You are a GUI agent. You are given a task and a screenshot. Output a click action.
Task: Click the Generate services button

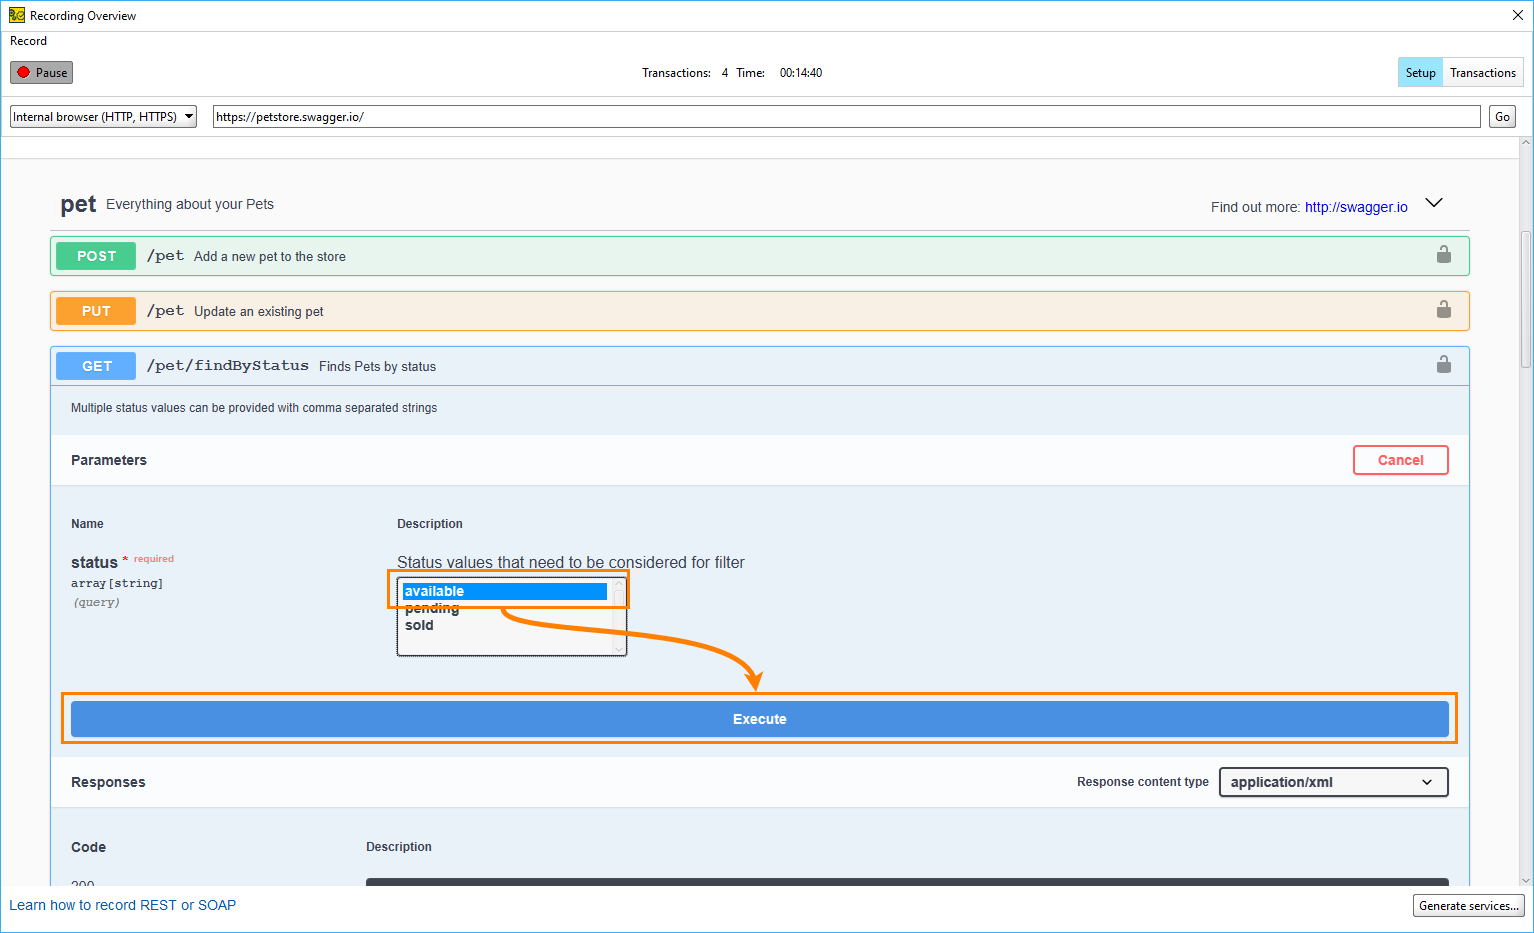point(1468,905)
